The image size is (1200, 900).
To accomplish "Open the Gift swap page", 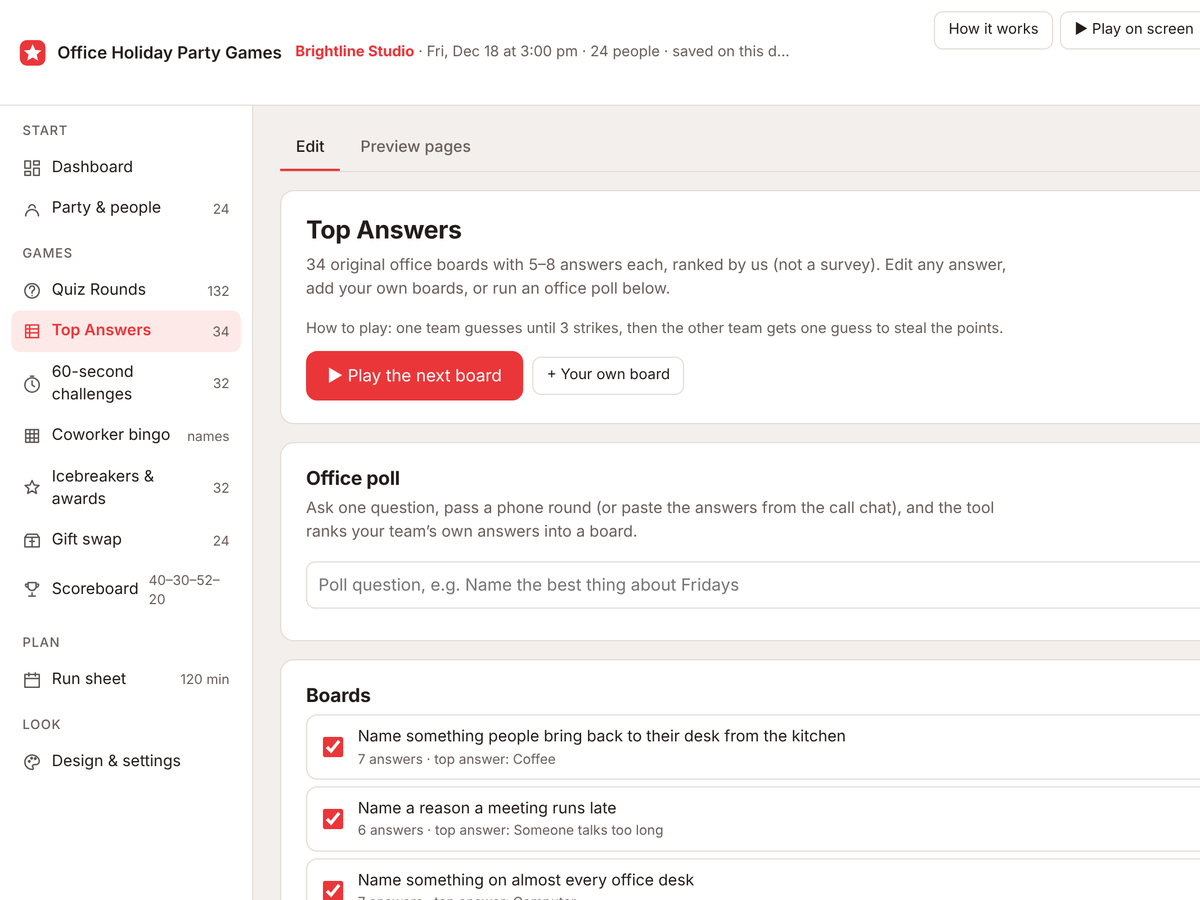I will coord(126,540).
